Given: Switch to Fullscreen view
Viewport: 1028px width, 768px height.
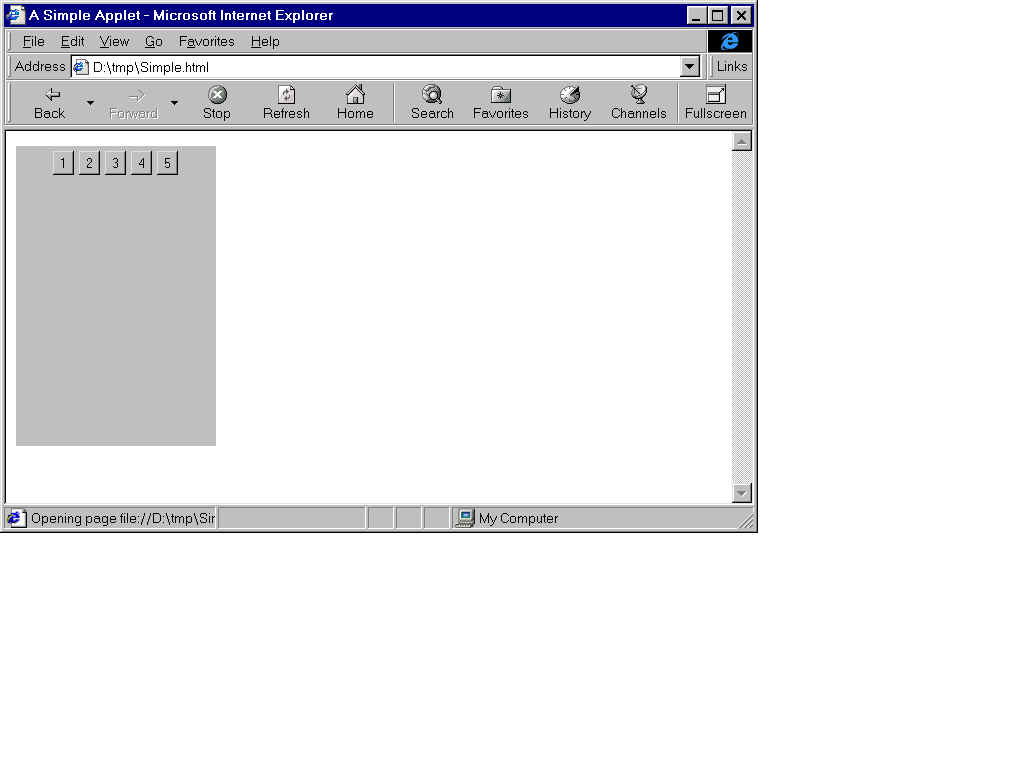Looking at the screenshot, I should click(715, 96).
